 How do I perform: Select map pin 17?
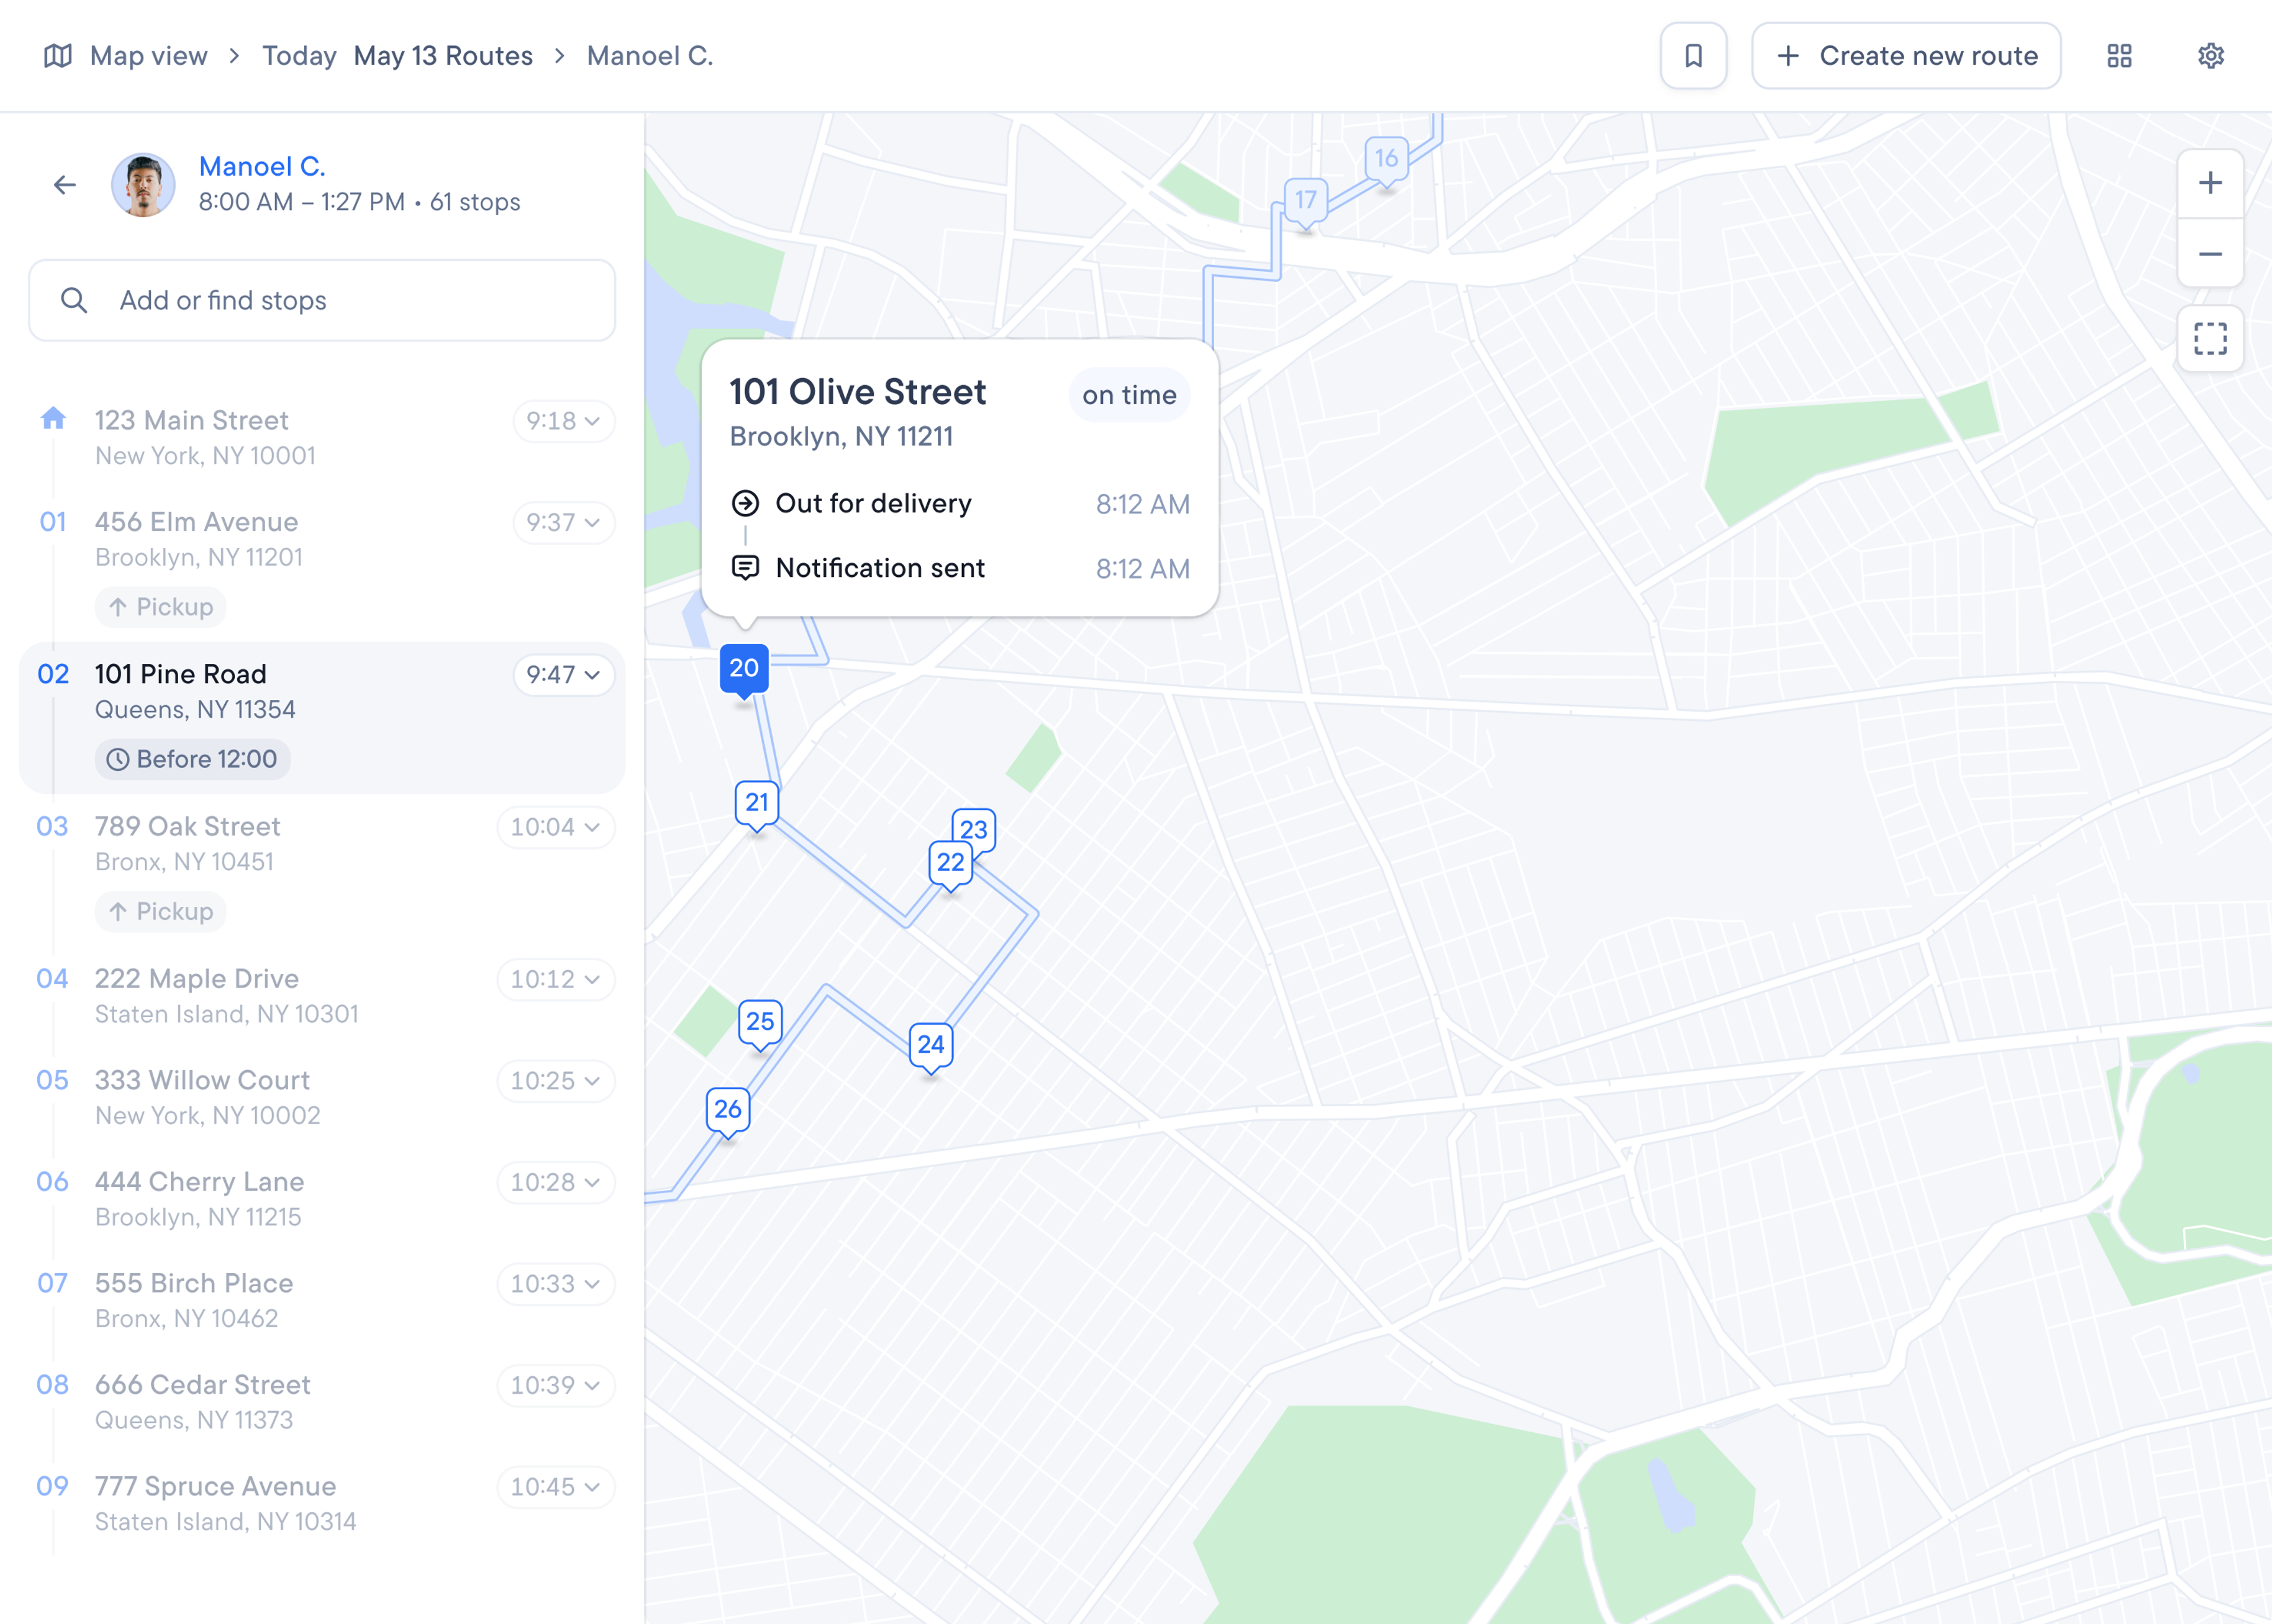point(1306,201)
